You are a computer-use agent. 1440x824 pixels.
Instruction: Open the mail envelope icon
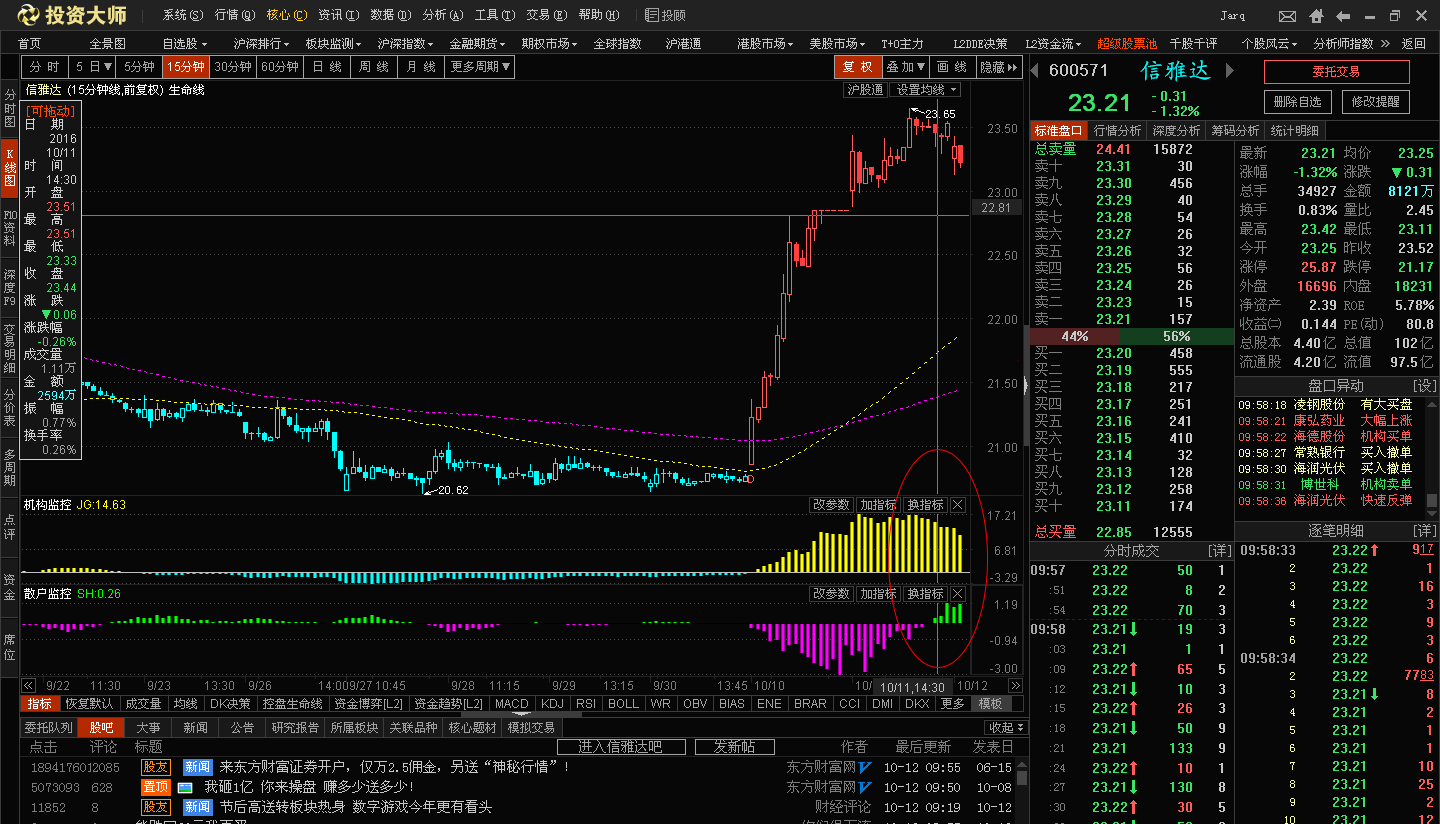coord(1287,16)
